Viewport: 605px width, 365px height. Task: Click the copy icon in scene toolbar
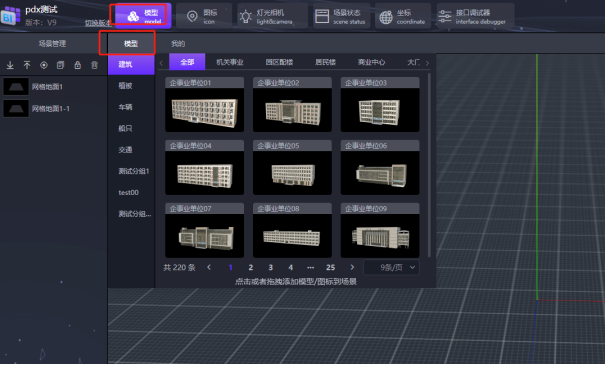point(61,65)
